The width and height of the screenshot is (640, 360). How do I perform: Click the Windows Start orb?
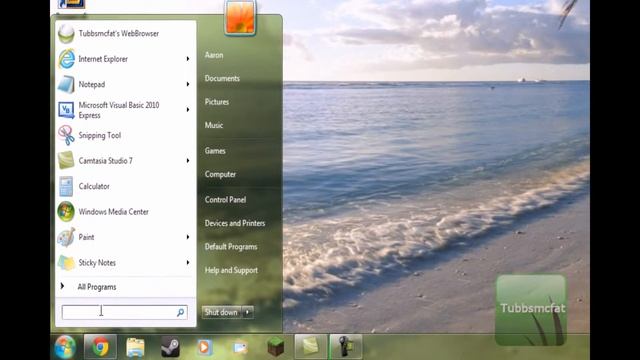coord(65,347)
